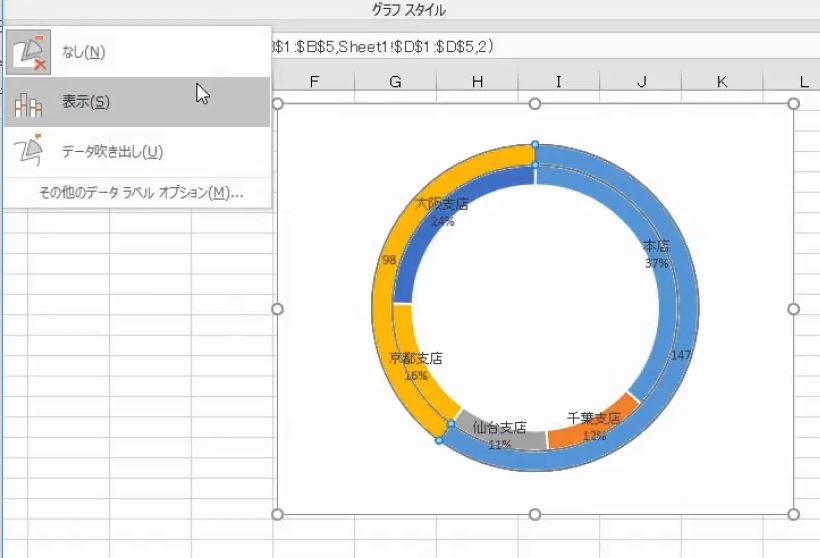The width and height of the screenshot is (820, 558).
Task: Select column I header
Action: point(559,82)
